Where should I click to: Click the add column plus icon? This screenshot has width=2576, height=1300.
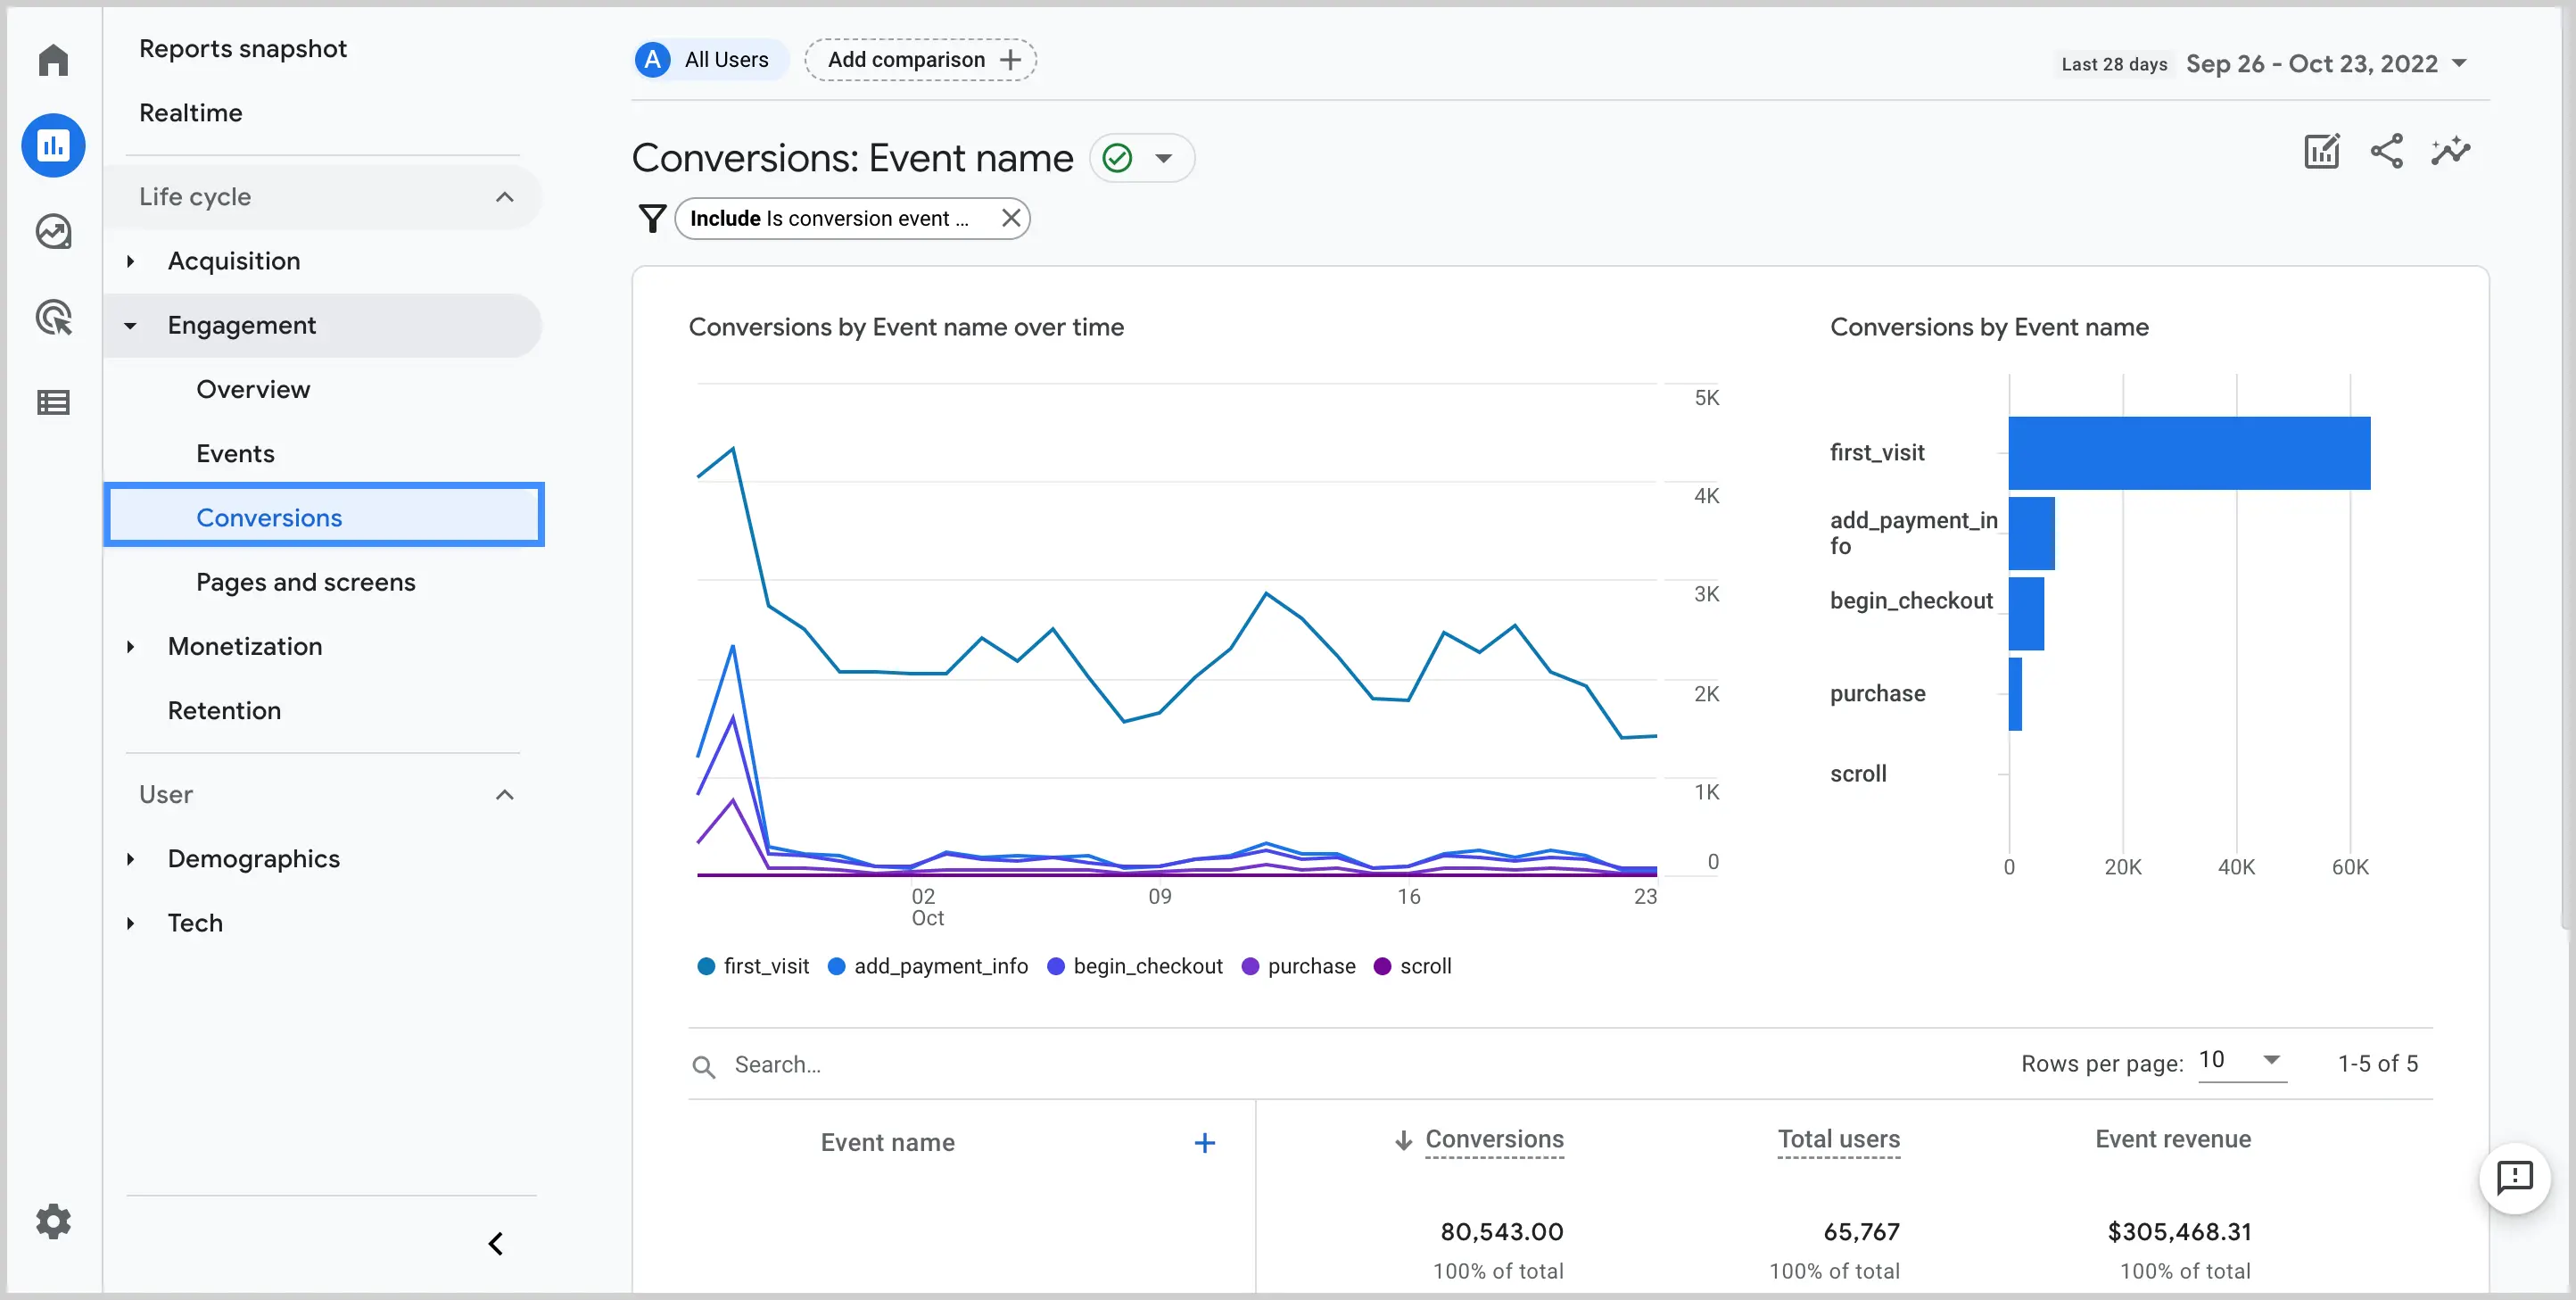click(x=1204, y=1142)
